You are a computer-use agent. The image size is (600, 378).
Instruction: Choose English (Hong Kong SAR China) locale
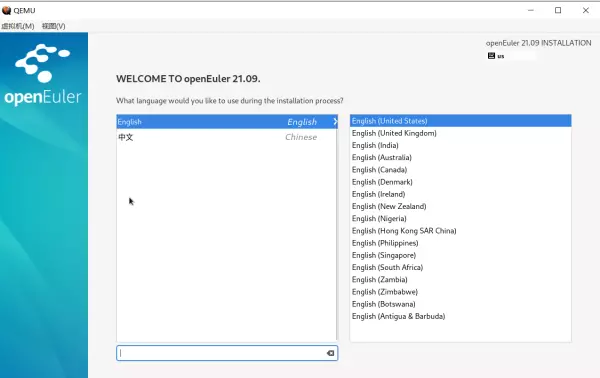(x=460, y=231)
